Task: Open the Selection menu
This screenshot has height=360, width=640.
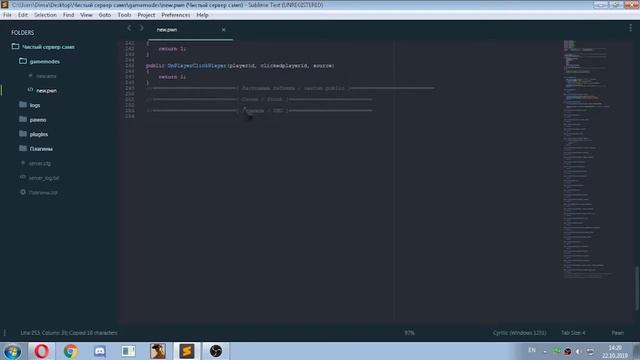Action: (45, 15)
